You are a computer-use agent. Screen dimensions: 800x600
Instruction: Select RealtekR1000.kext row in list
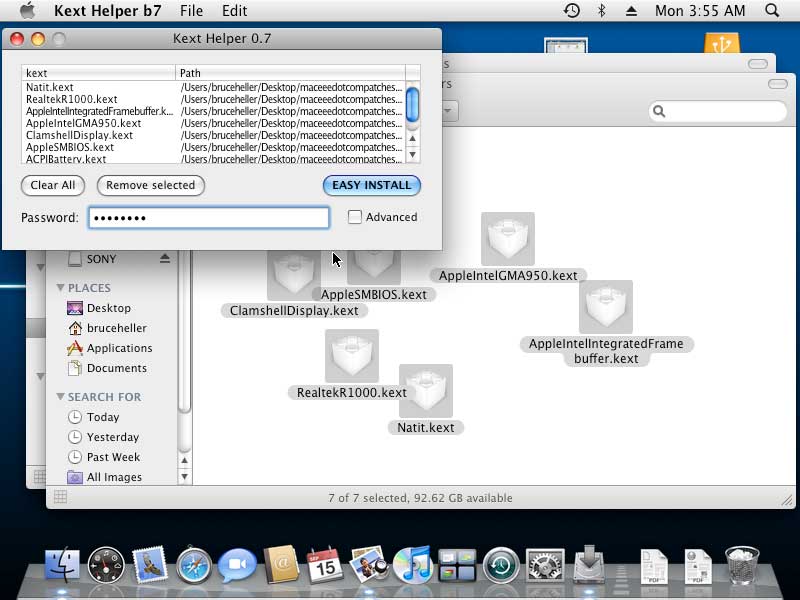(213, 99)
